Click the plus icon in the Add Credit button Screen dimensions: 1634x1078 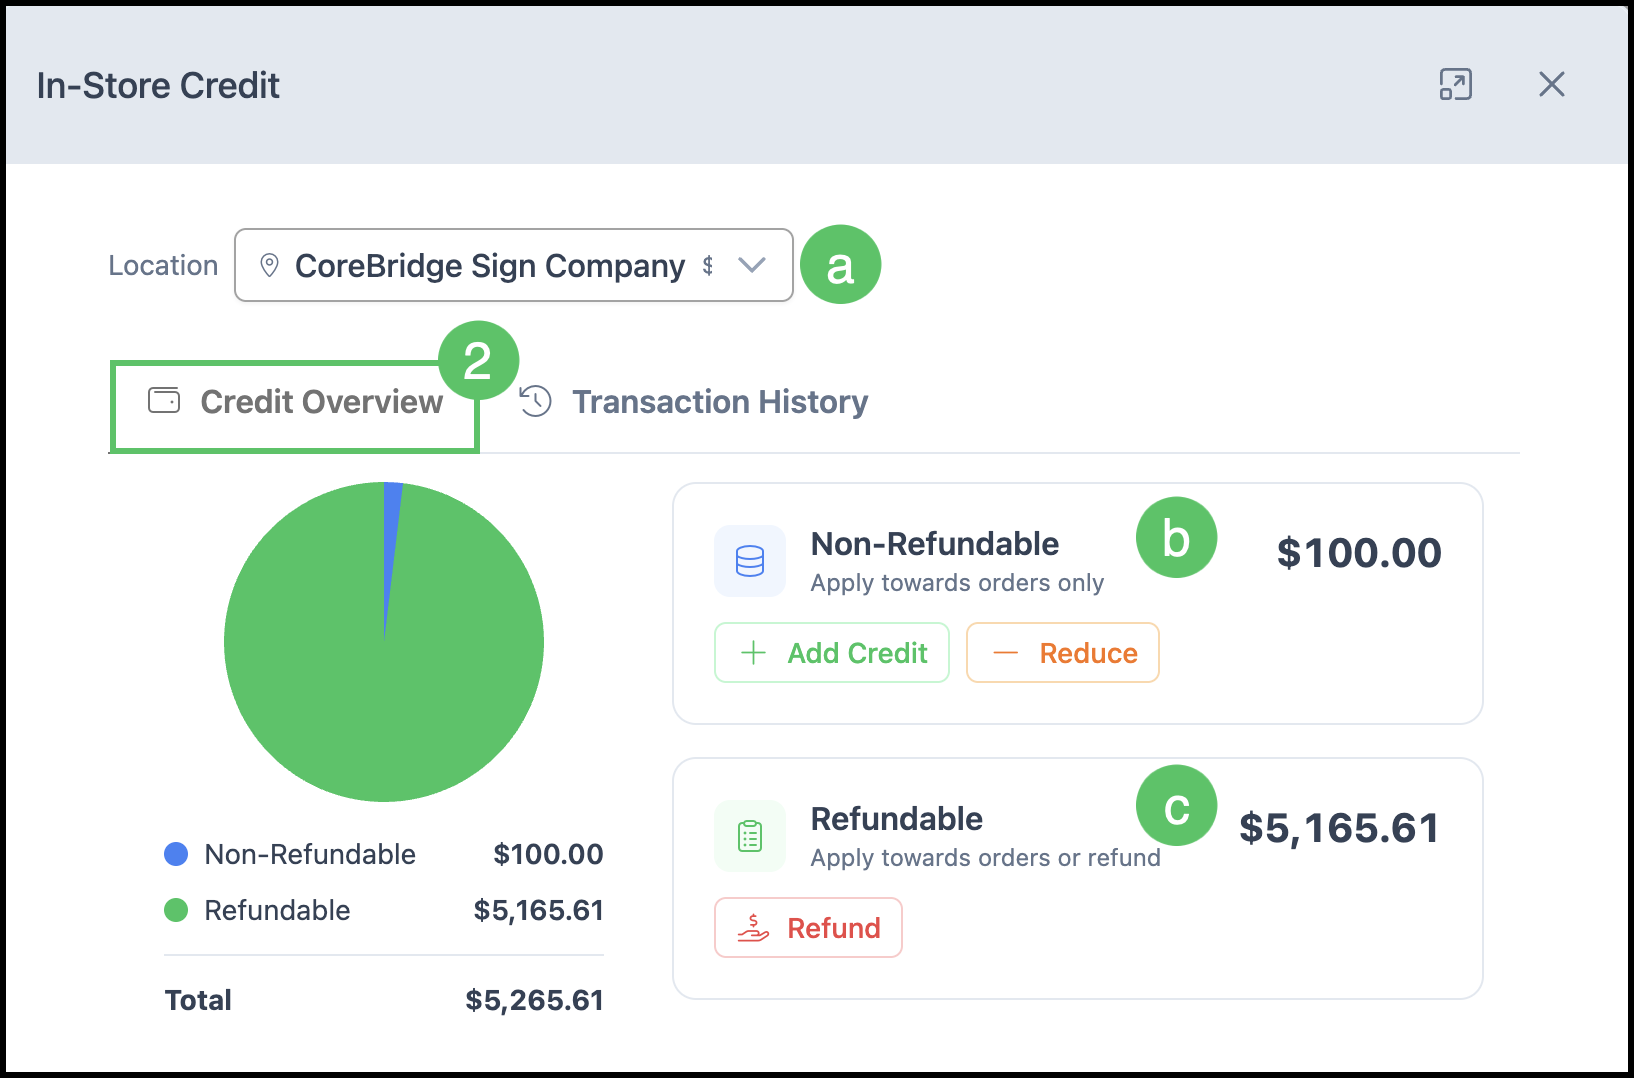[753, 653]
